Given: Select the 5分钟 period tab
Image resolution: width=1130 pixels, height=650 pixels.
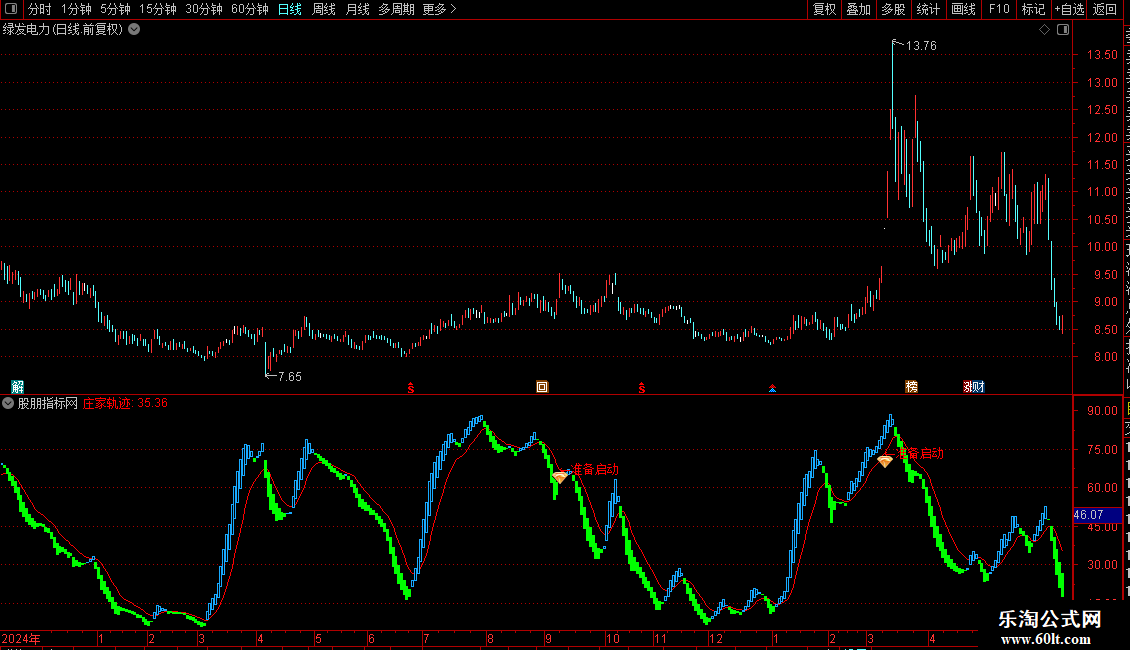Looking at the screenshot, I should (115, 9).
